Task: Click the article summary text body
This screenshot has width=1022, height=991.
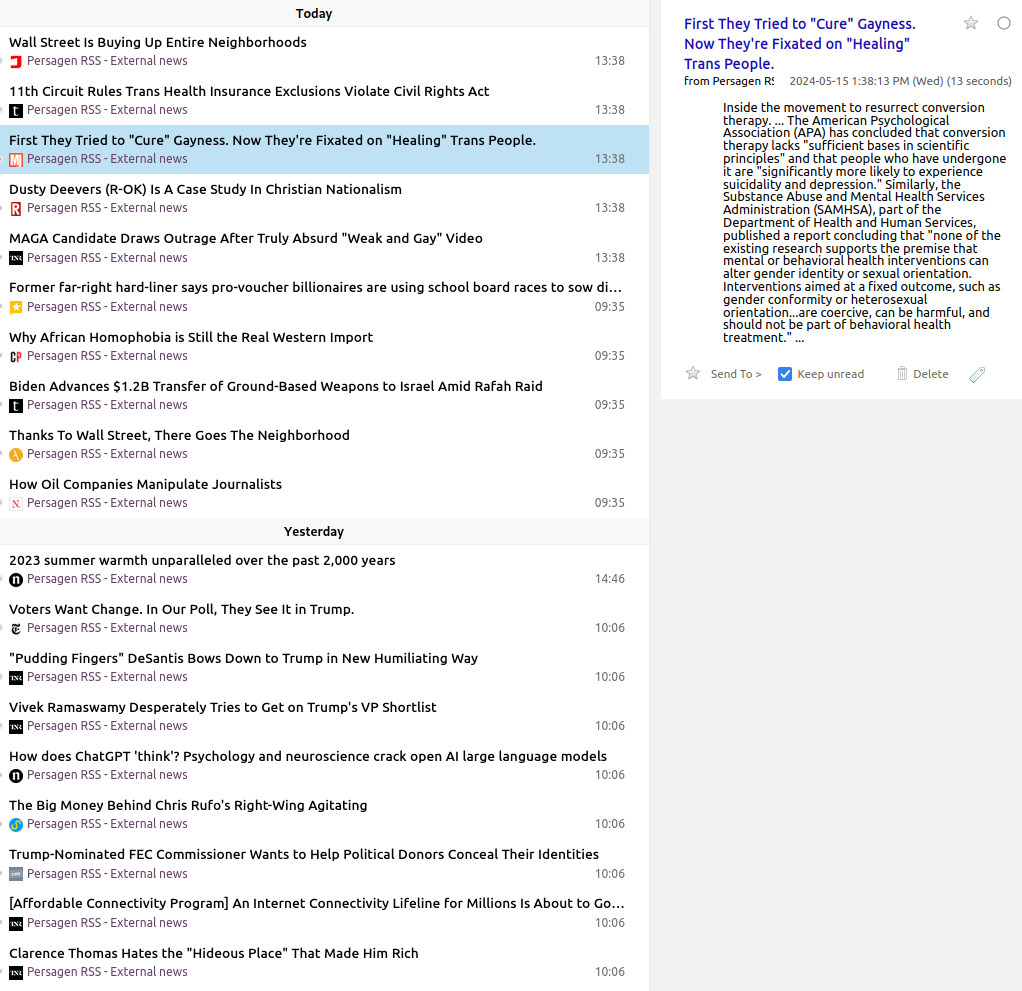Action: click(x=864, y=222)
